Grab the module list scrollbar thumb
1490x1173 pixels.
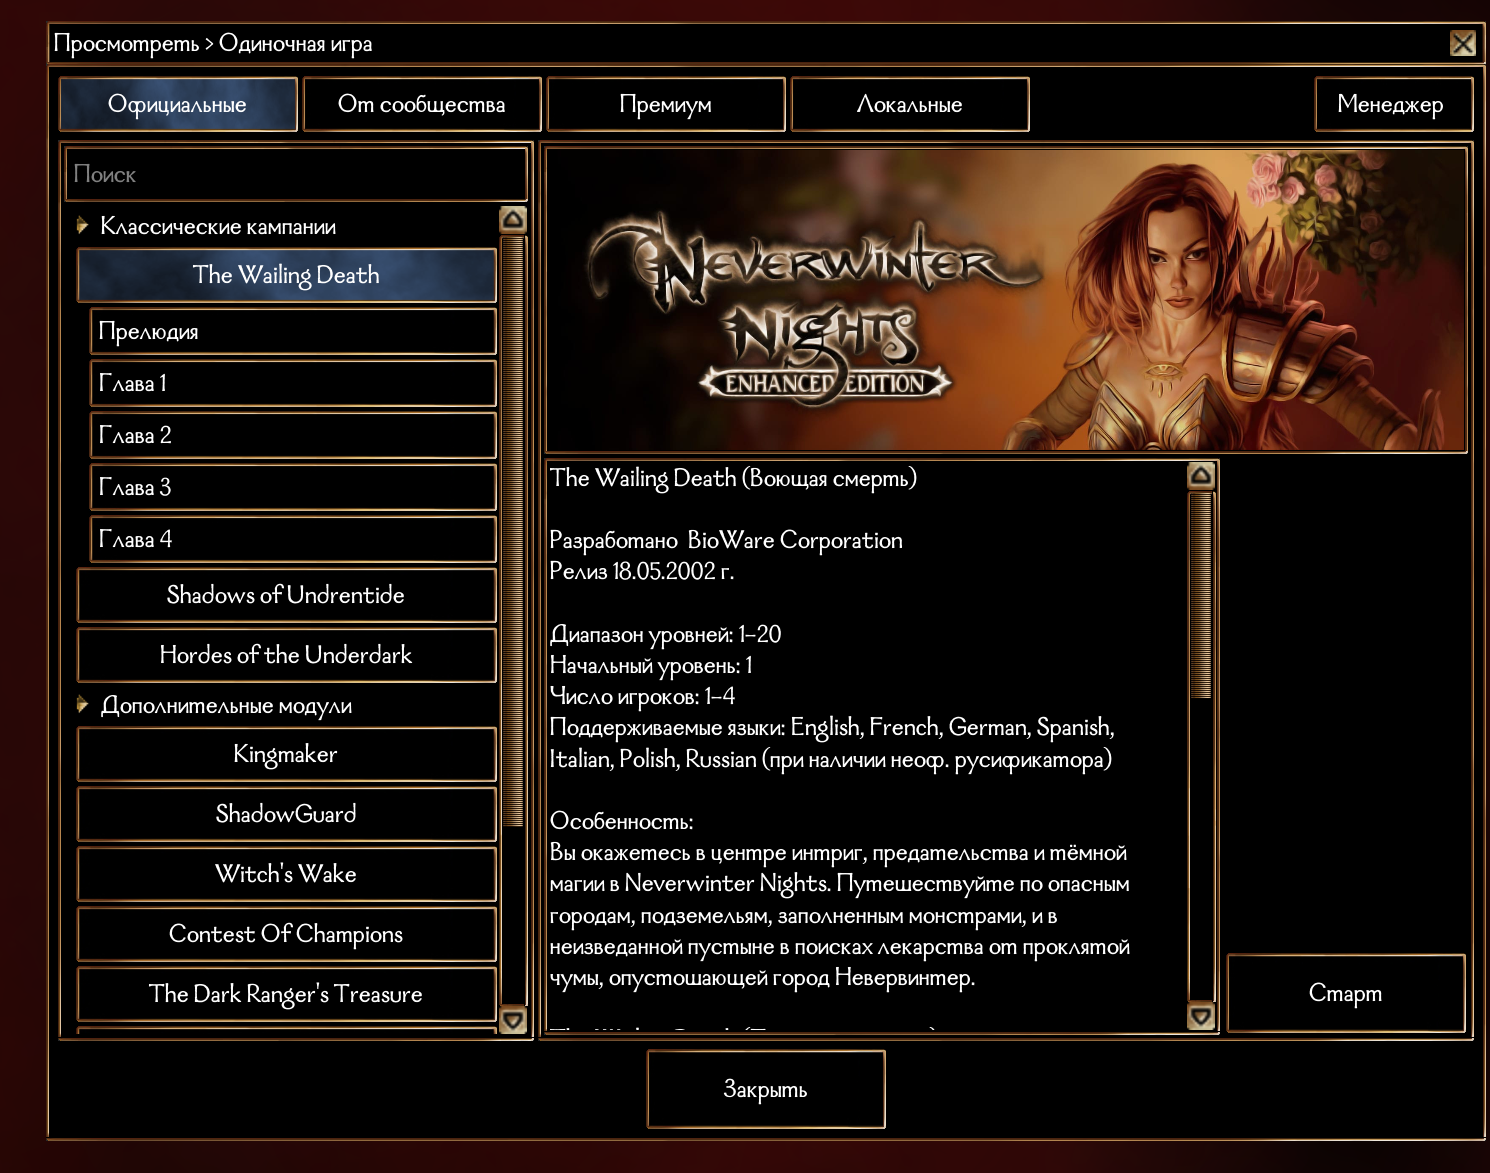point(513,530)
